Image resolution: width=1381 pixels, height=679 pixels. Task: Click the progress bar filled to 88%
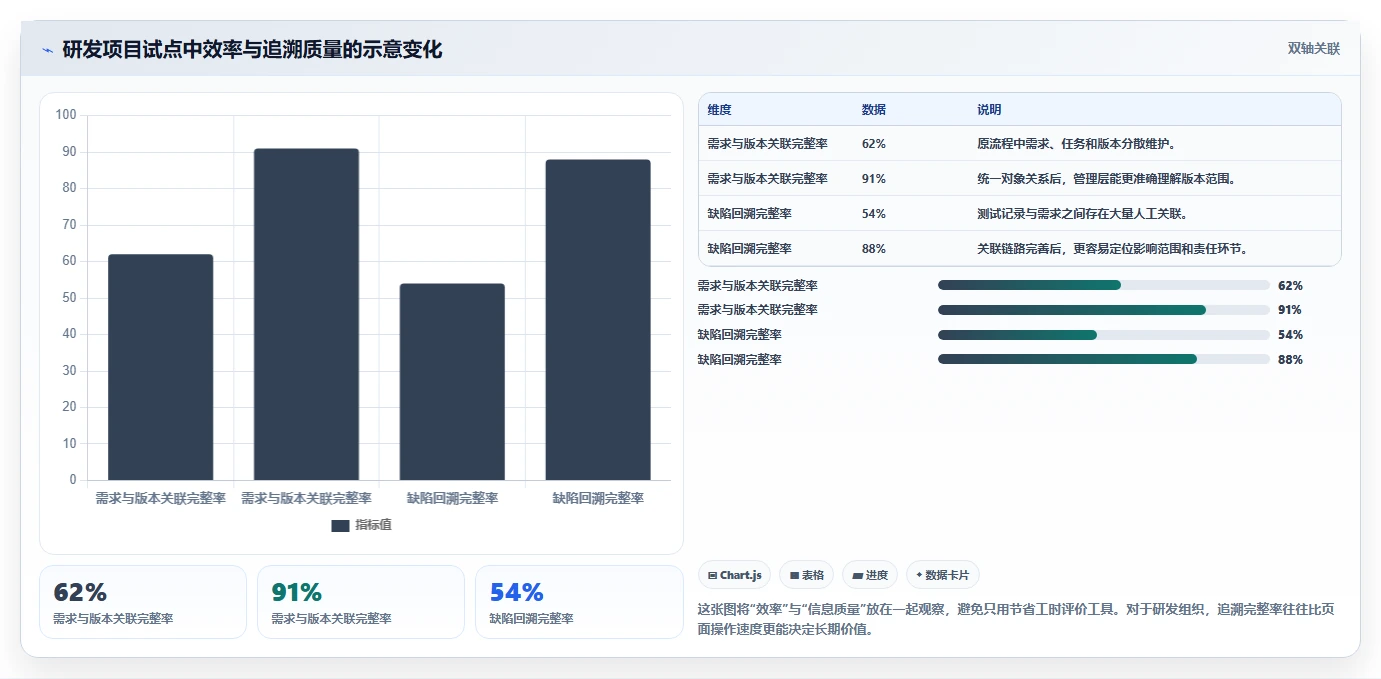(1104, 359)
